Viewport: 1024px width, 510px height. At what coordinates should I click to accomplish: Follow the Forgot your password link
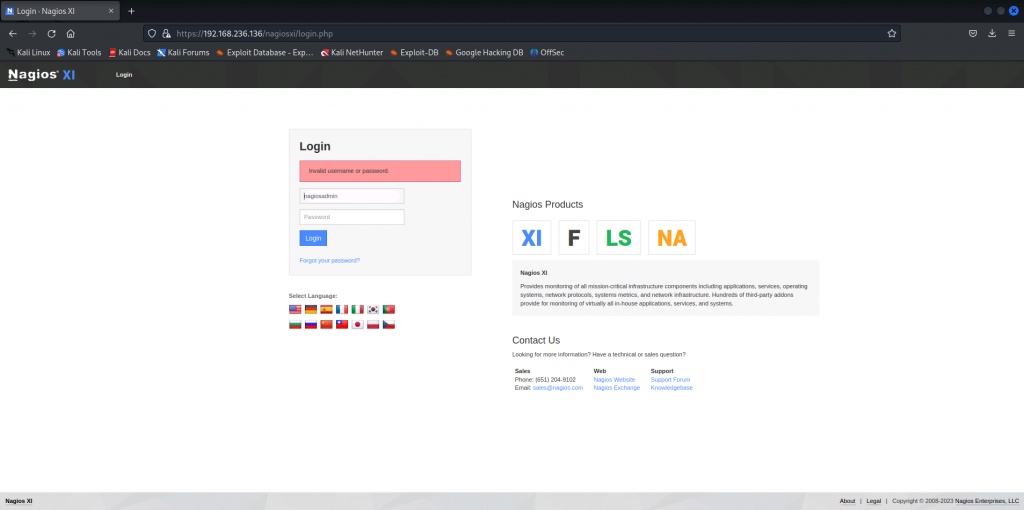point(330,261)
